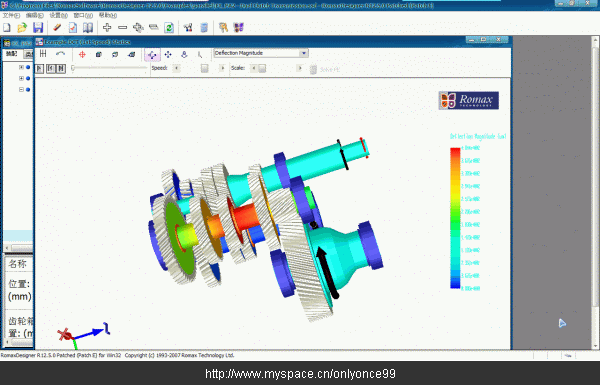Select the third cube view icon with arrow

[x=132, y=54]
